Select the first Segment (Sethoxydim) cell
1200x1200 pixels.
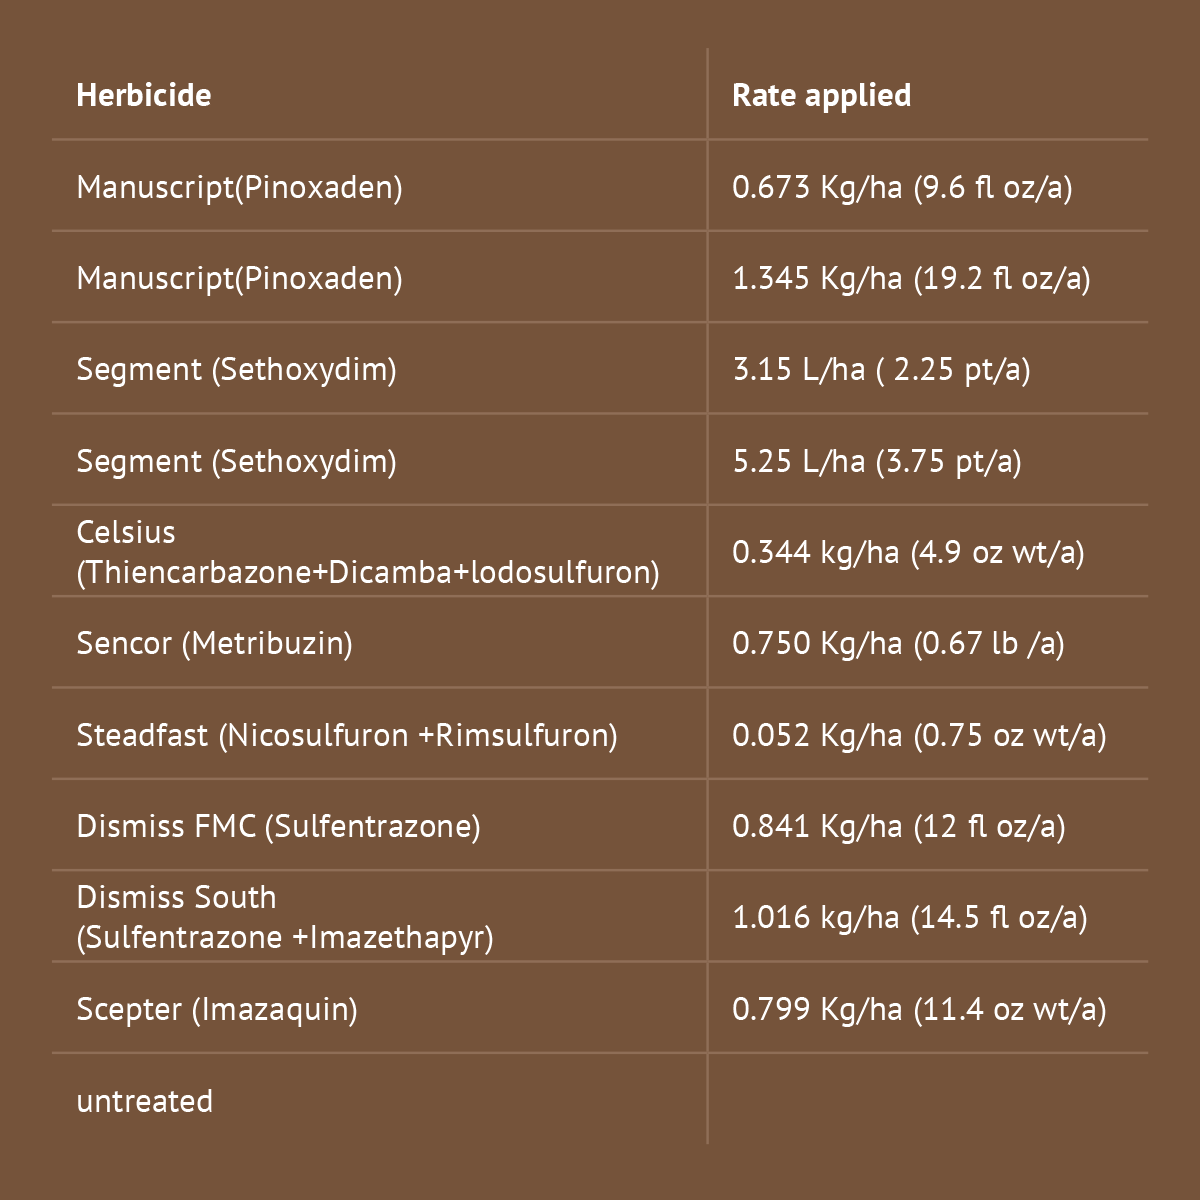[x=236, y=369]
